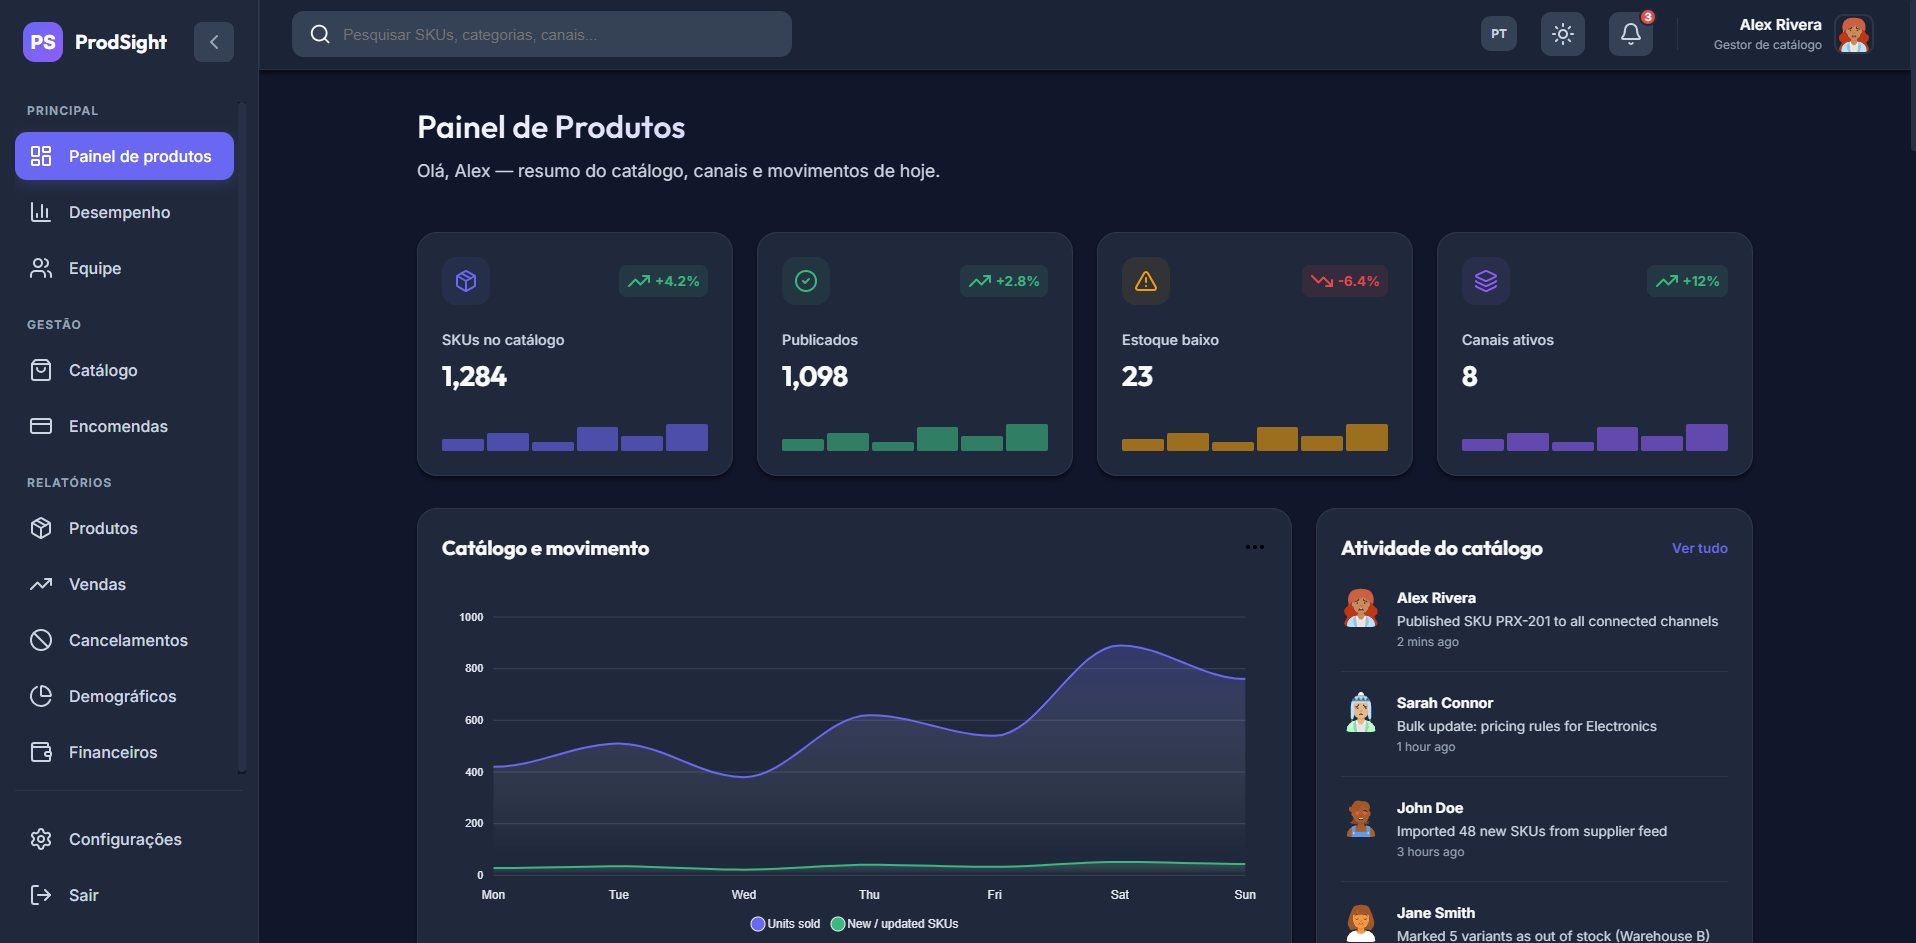Click the Sair logout icon
The width and height of the screenshot is (1916, 943).
(x=41, y=895)
